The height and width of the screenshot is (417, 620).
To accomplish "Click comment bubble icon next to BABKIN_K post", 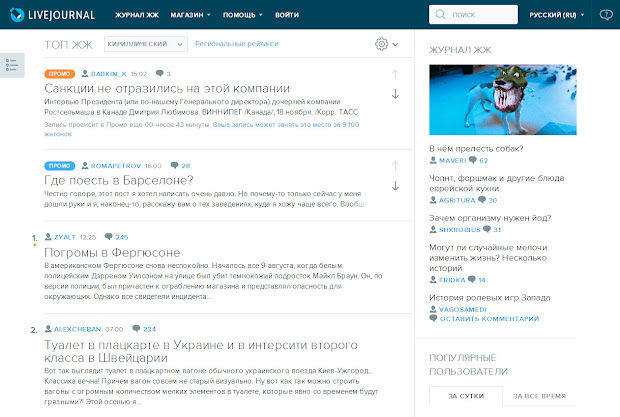I will point(160,74).
